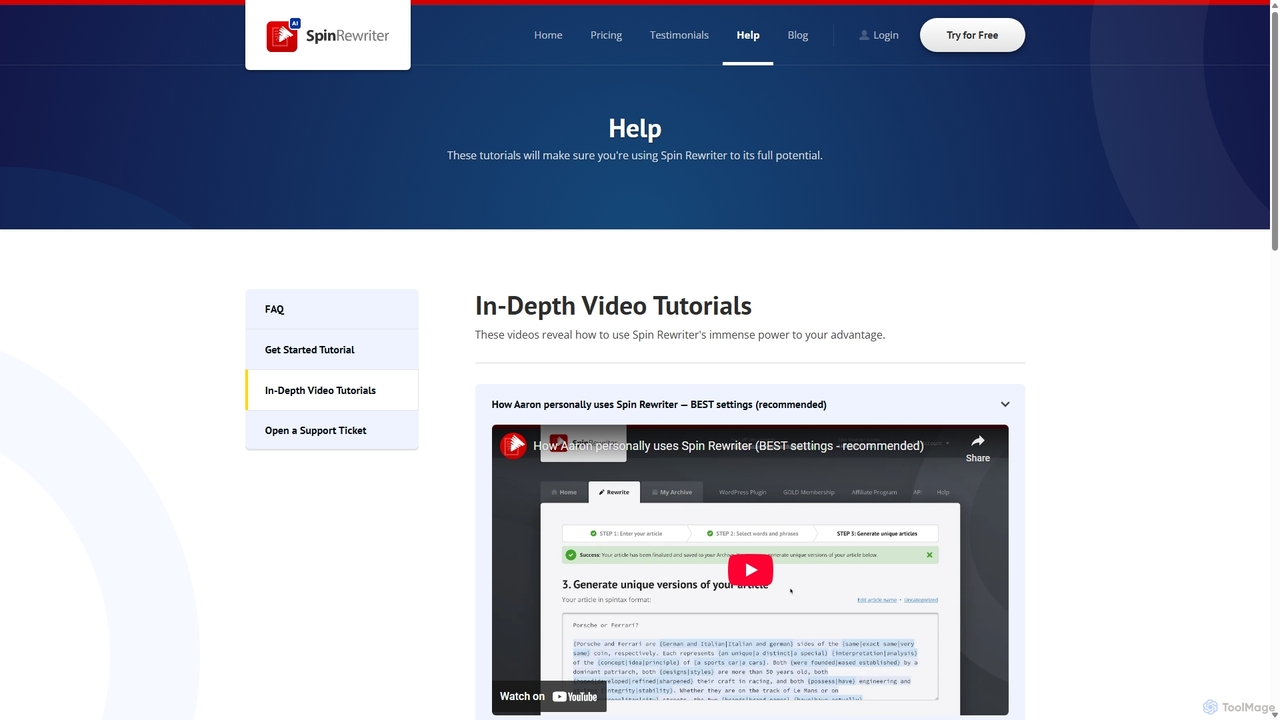The height and width of the screenshot is (720, 1280).
Task: Click the video channel avatar icon
Action: point(514,445)
